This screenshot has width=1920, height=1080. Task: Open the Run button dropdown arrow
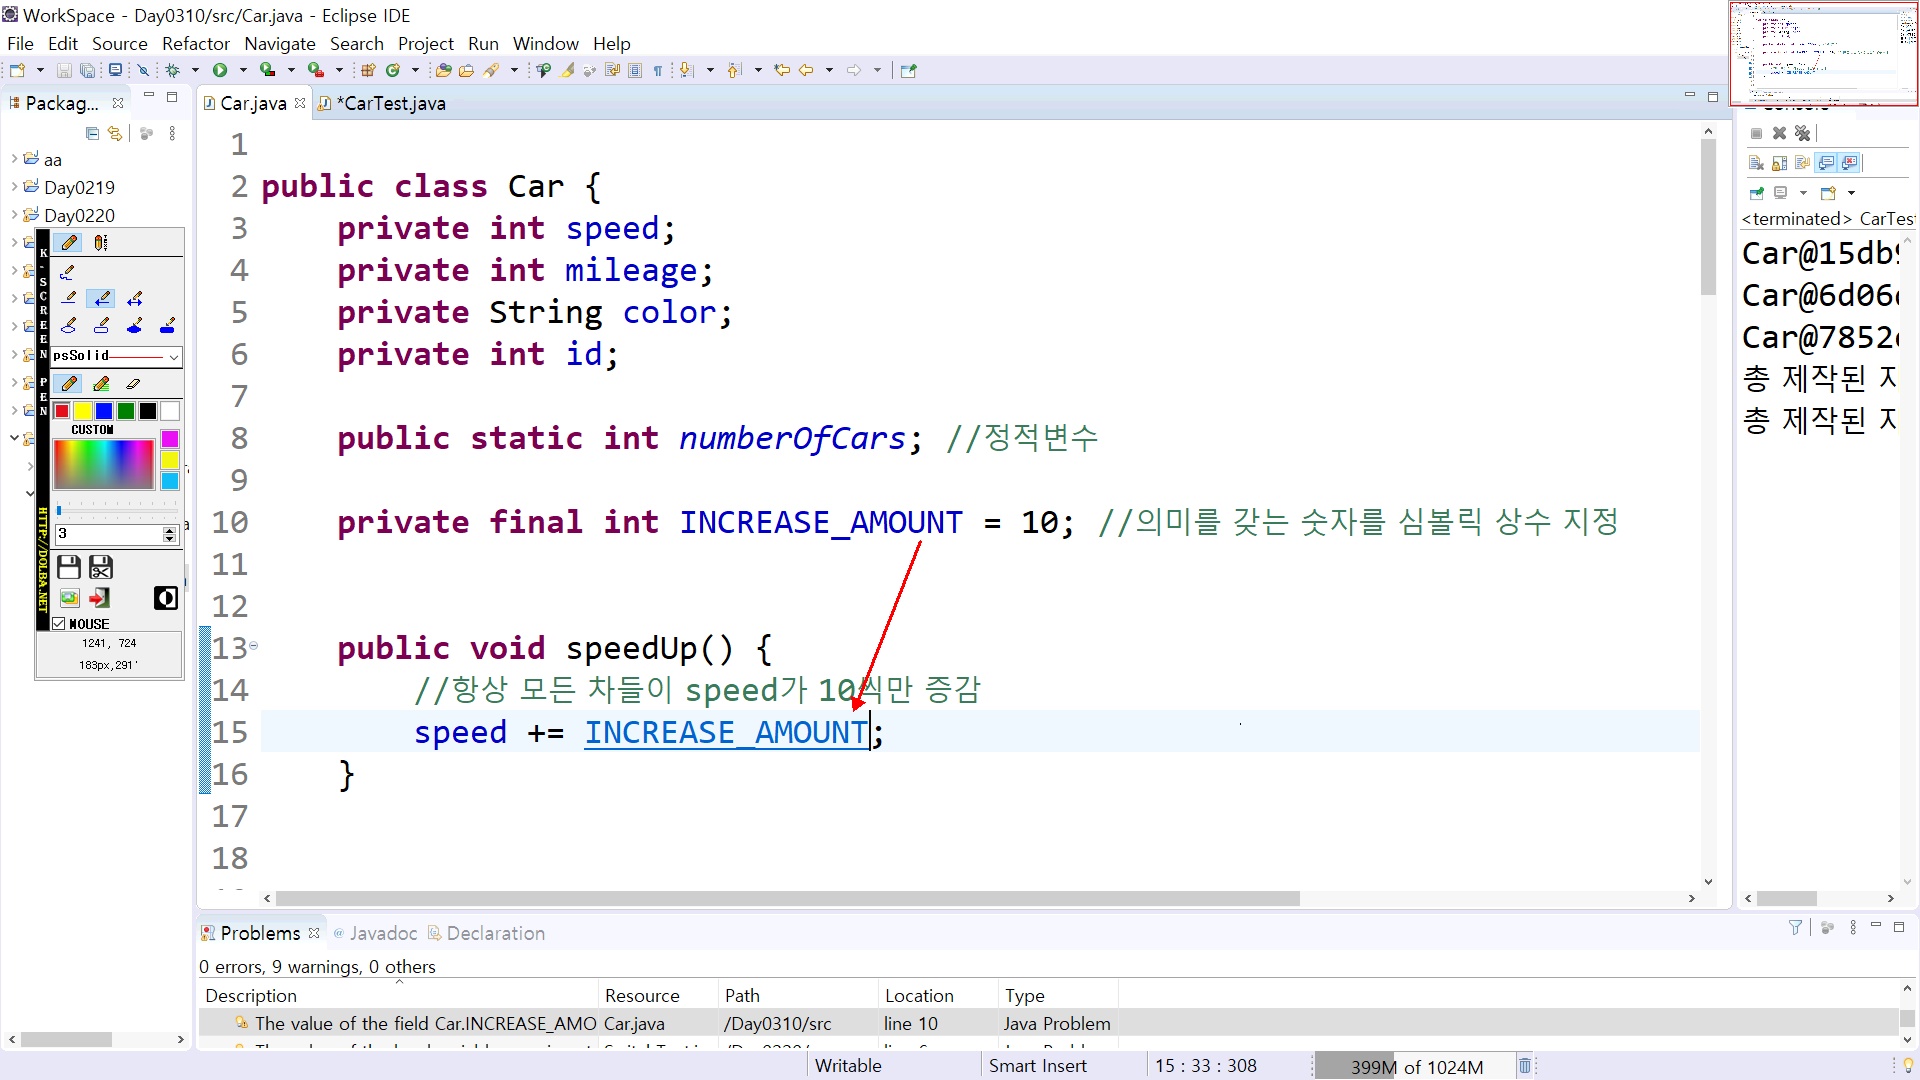coord(243,70)
